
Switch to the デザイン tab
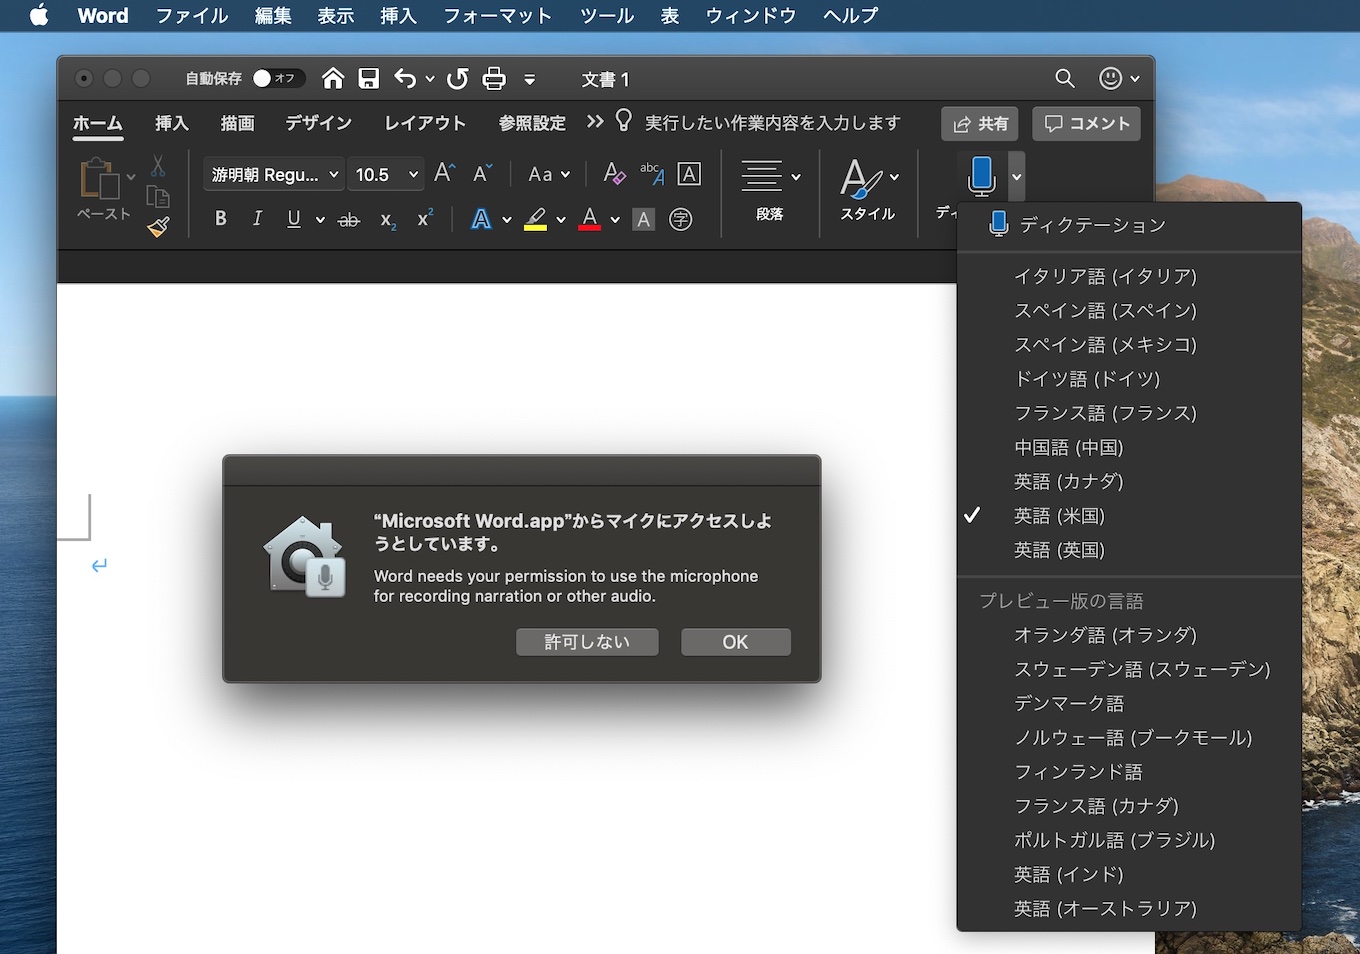point(319,123)
